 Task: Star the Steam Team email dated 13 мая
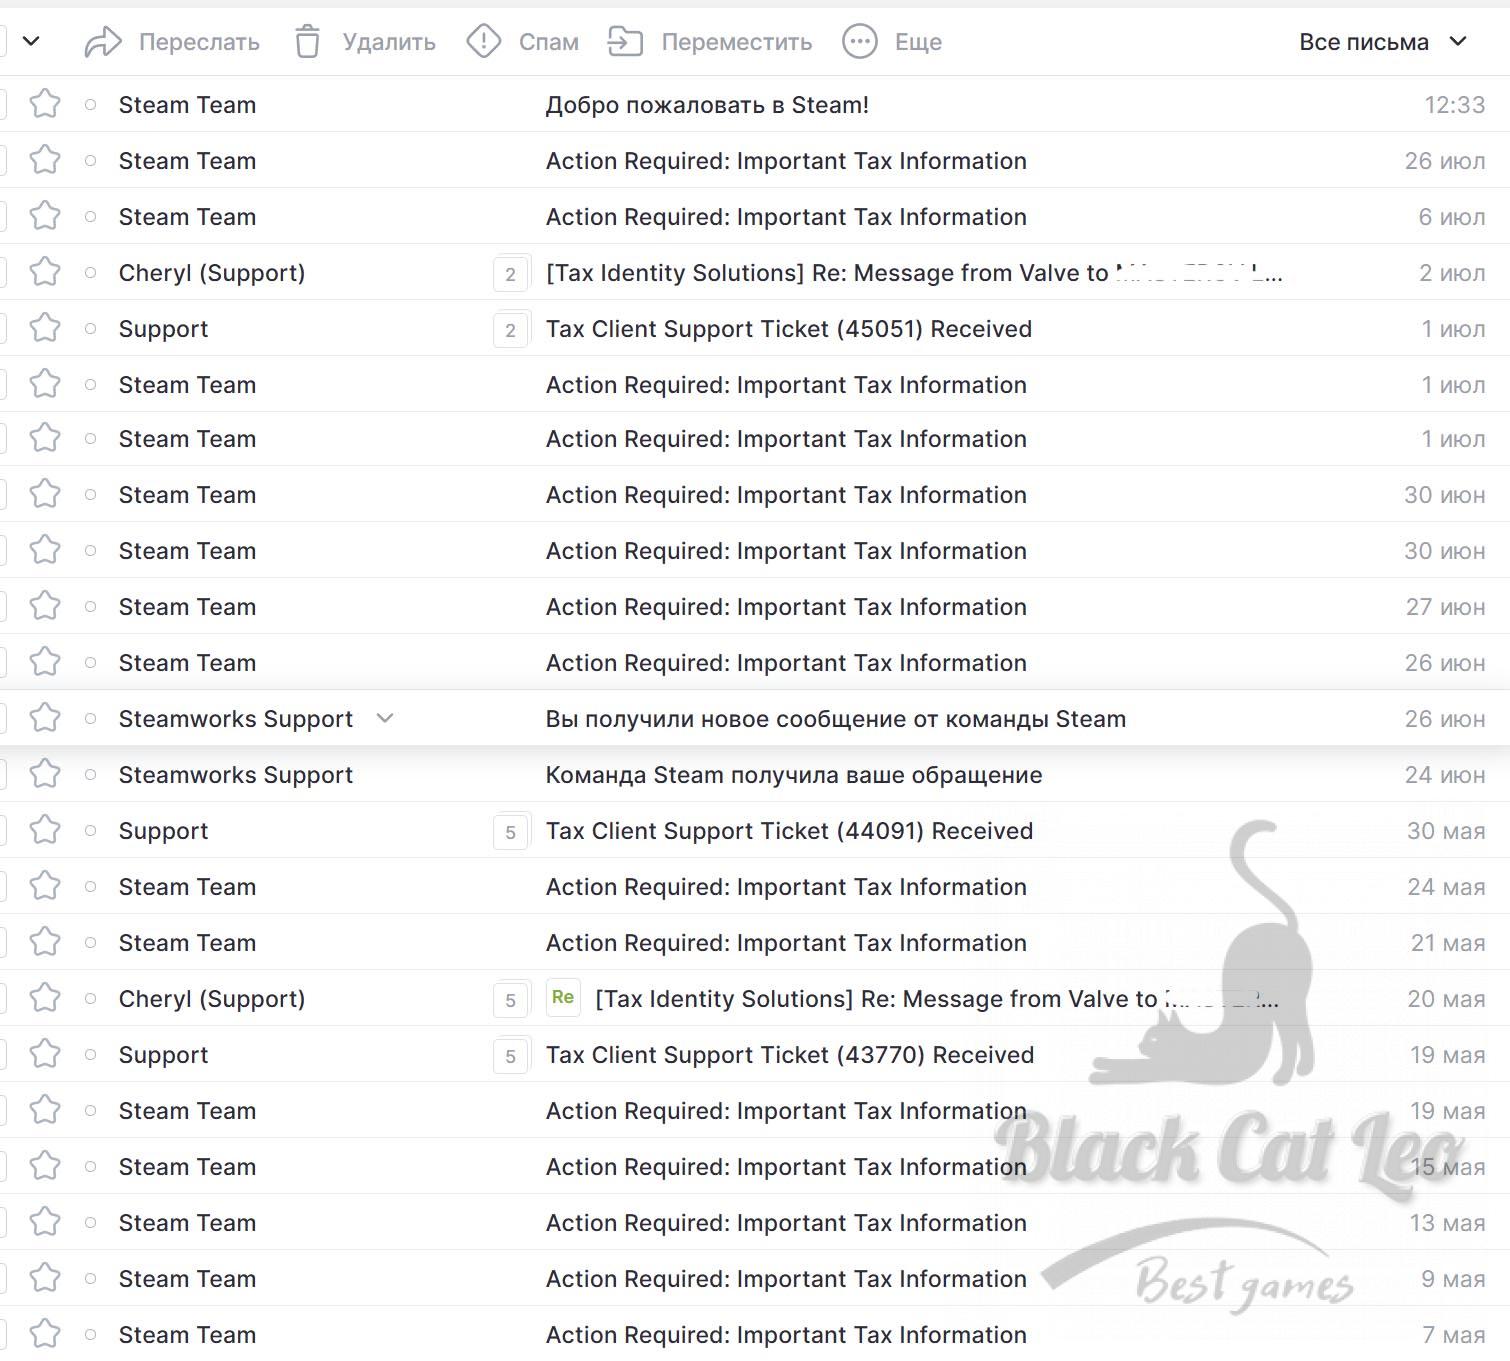point(45,1222)
